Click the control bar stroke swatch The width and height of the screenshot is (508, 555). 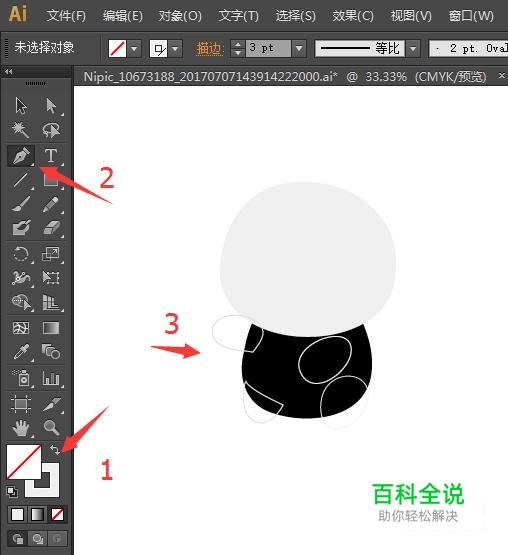pyautogui.click(x=159, y=48)
